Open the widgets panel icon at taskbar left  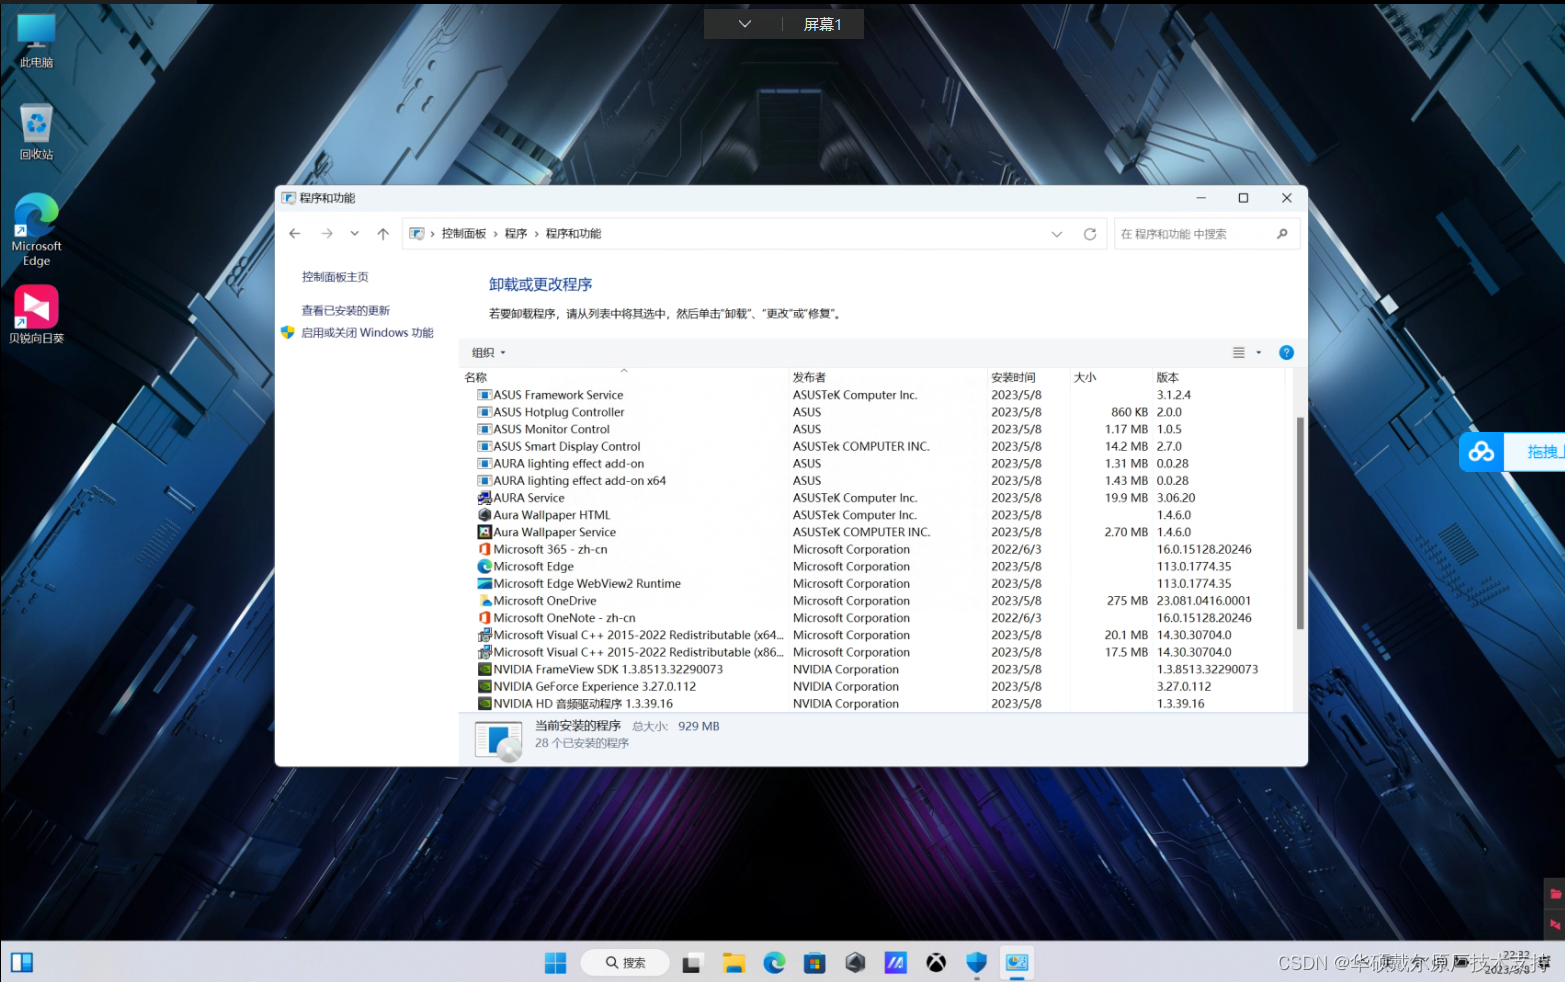point(22,963)
